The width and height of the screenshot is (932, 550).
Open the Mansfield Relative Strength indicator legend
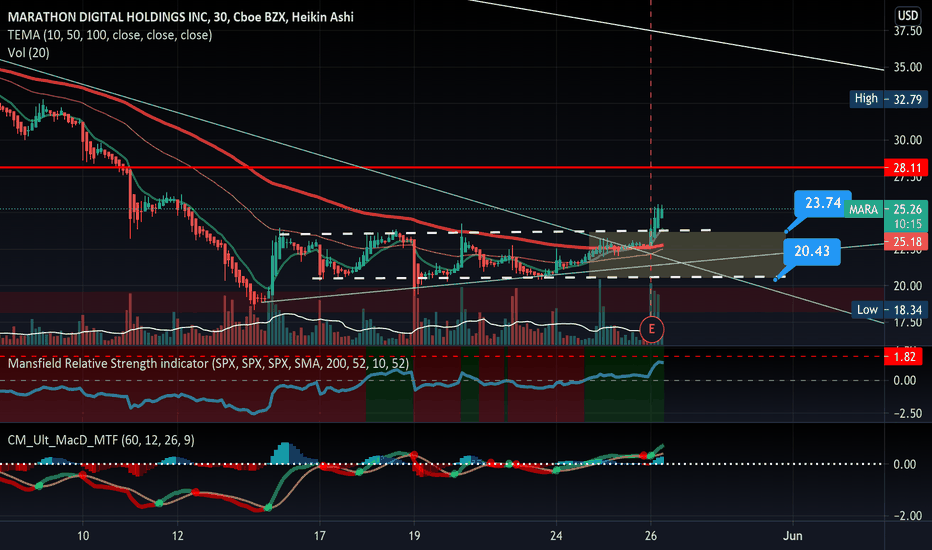point(209,363)
